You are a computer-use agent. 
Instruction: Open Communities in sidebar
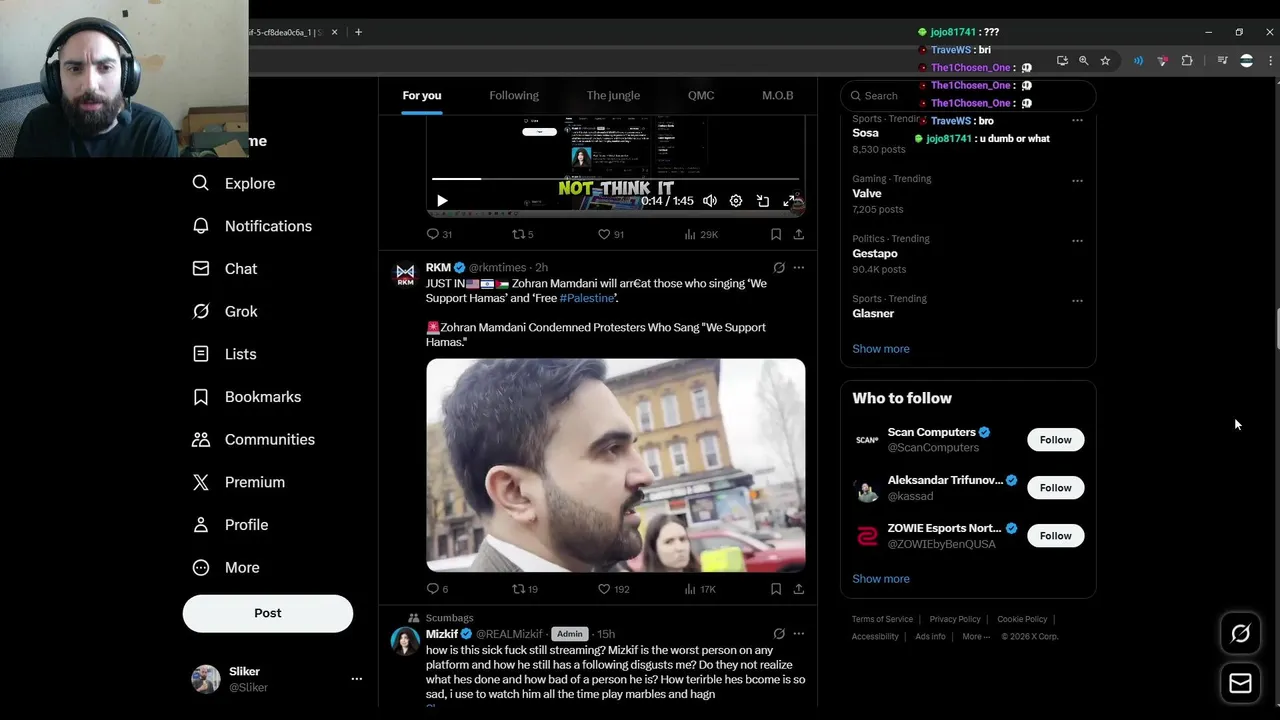[254, 440]
